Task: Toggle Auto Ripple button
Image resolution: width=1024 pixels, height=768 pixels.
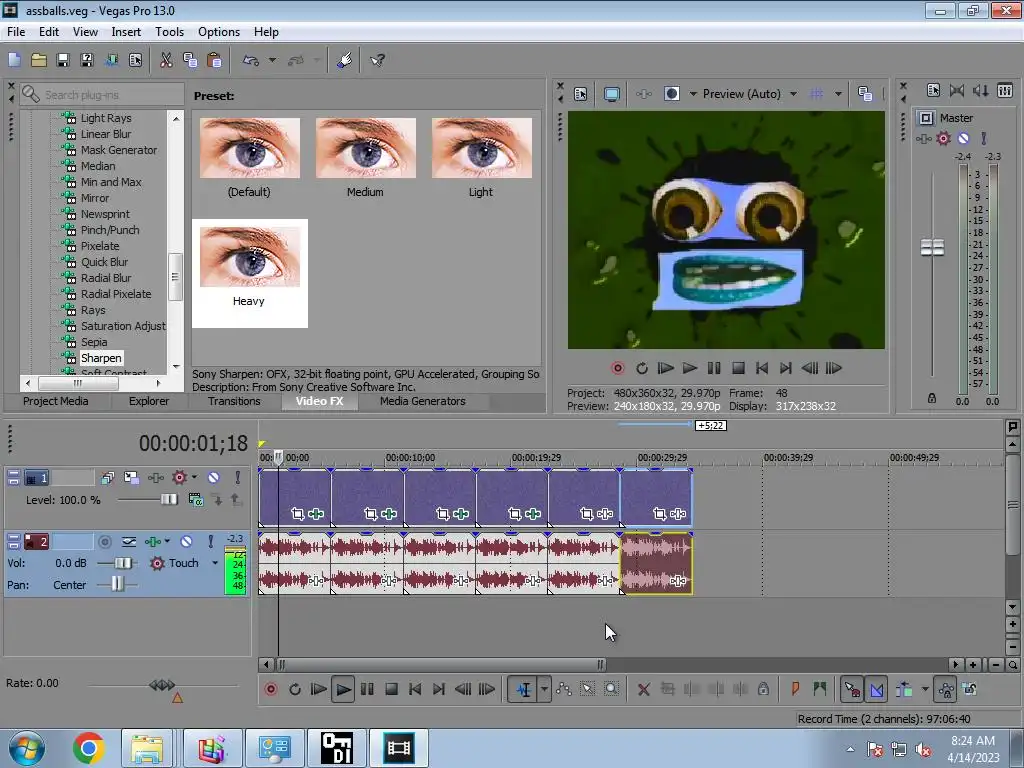Action: pyautogui.click(x=904, y=689)
